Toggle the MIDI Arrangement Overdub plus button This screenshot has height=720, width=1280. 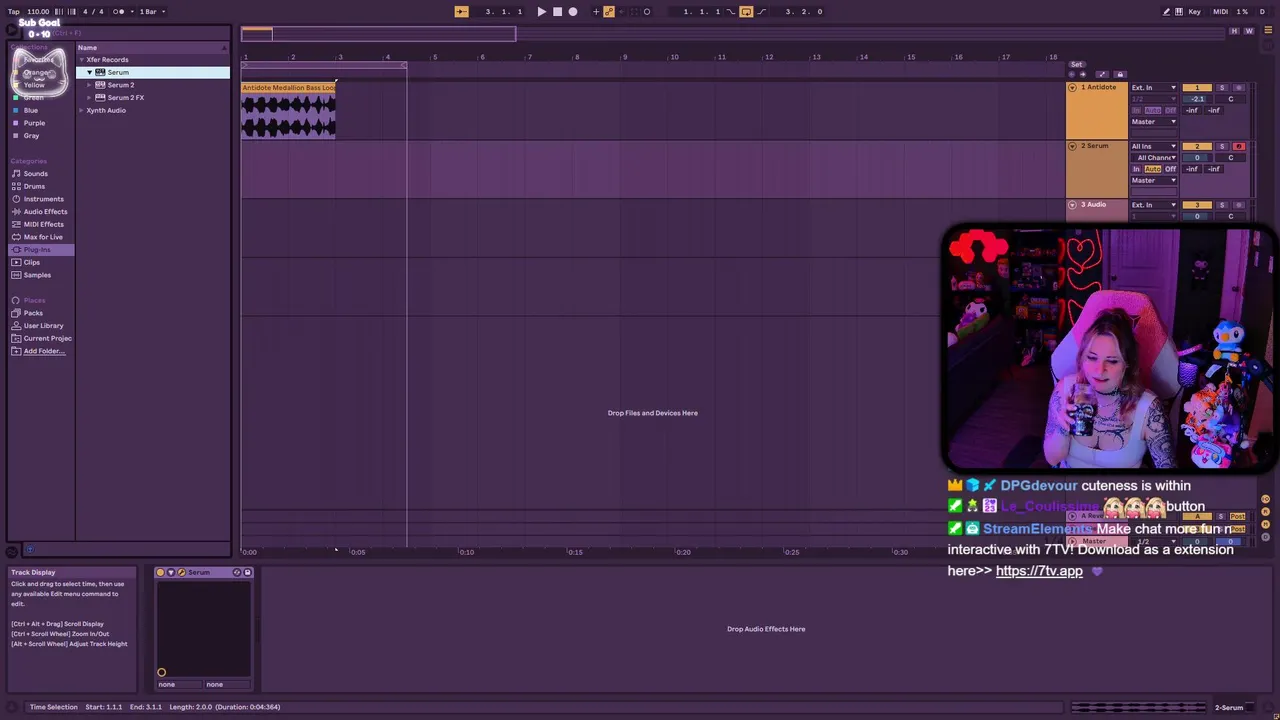(x=596, y=12)
